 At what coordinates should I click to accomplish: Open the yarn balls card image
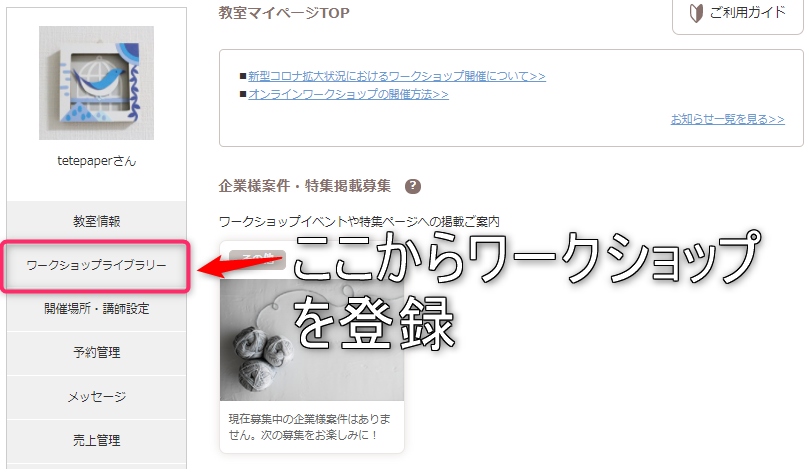click(312, 340)
